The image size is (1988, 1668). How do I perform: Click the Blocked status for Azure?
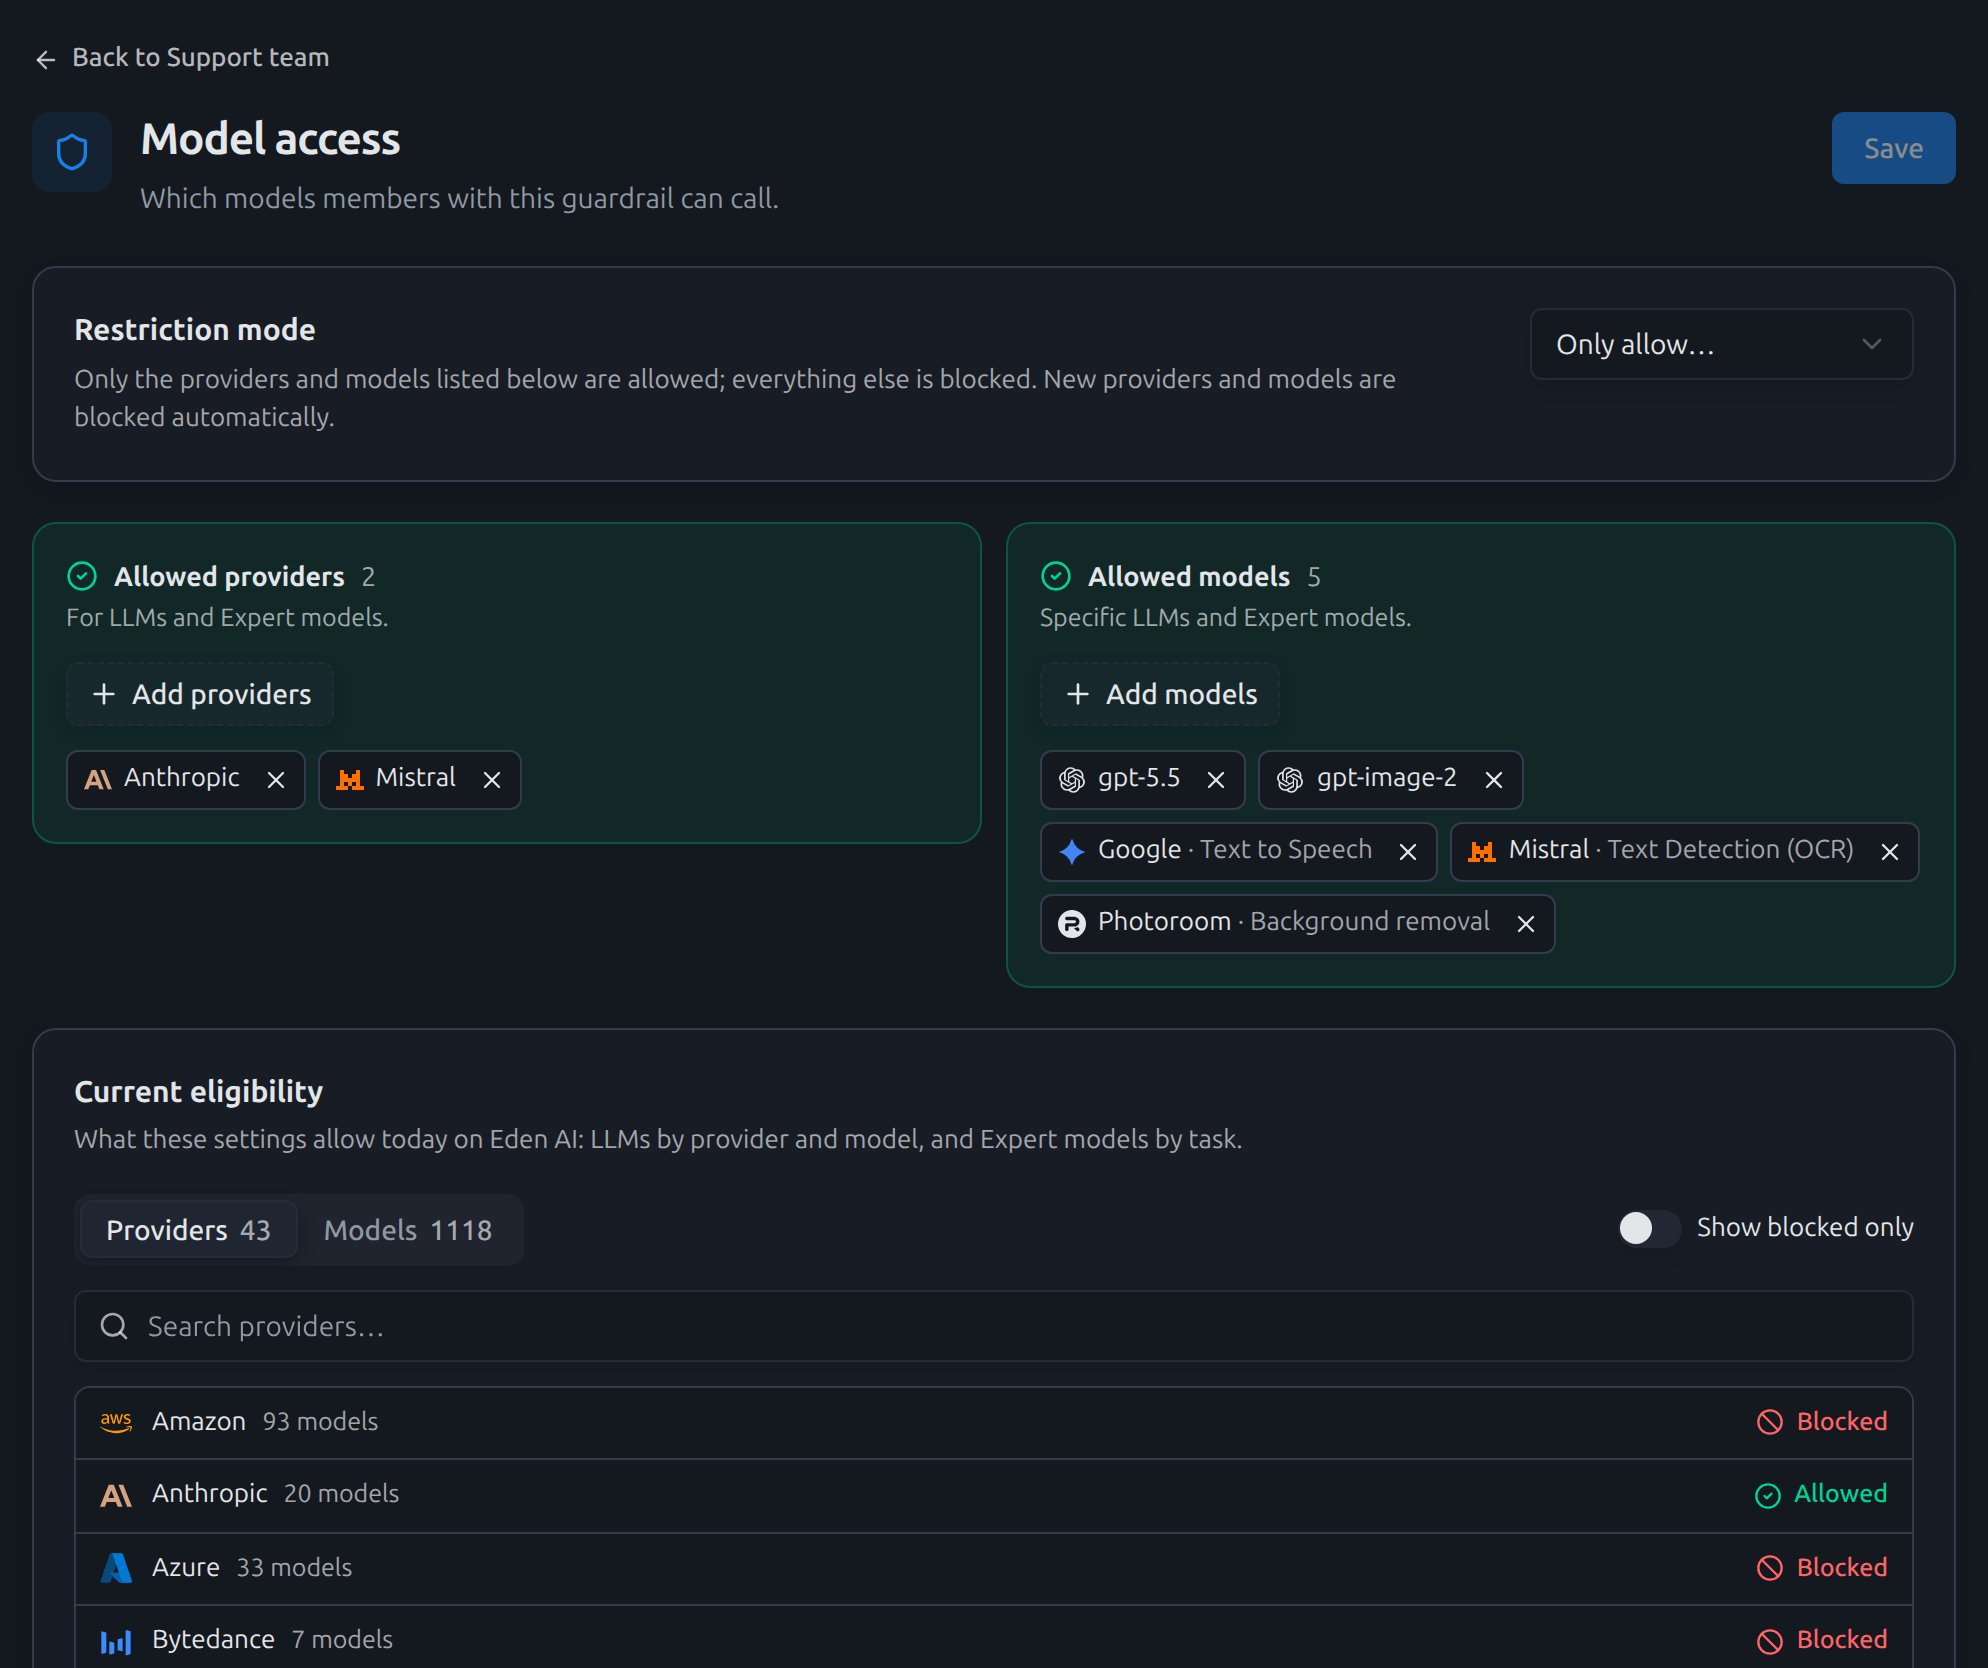1822,1568
